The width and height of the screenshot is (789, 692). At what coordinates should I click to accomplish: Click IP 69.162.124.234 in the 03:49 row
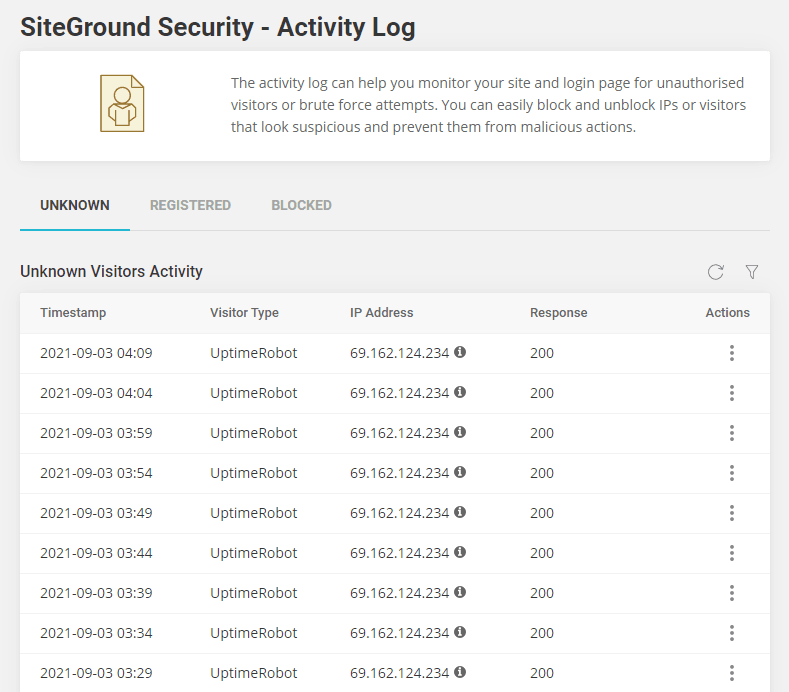tap(400, 513)
